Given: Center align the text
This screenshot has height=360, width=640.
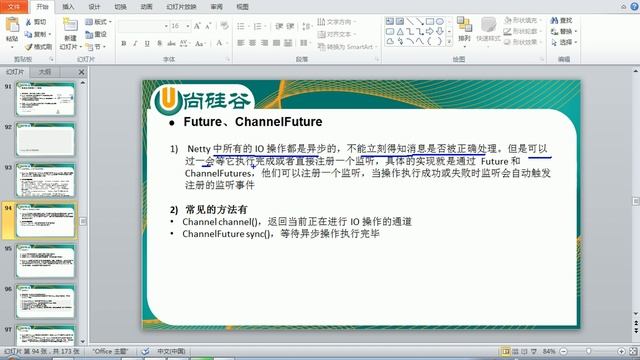Looking at the screenshot, I should 253,43.
